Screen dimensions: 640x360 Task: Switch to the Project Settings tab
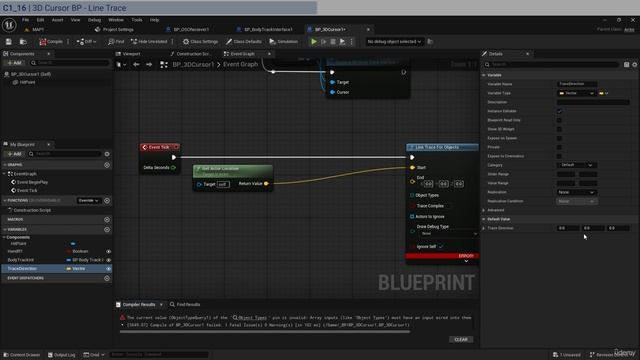coord(114,29)
